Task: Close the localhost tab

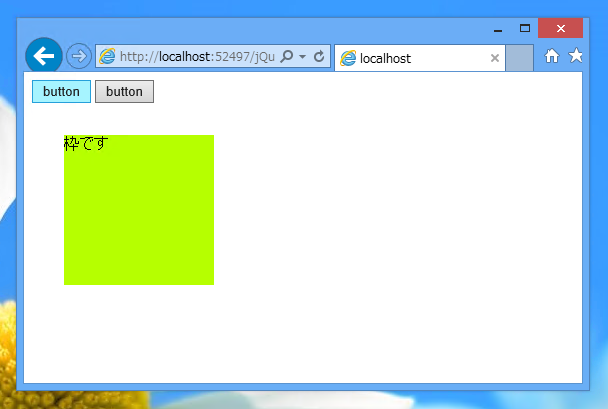Action: click(x=495, y=58)
